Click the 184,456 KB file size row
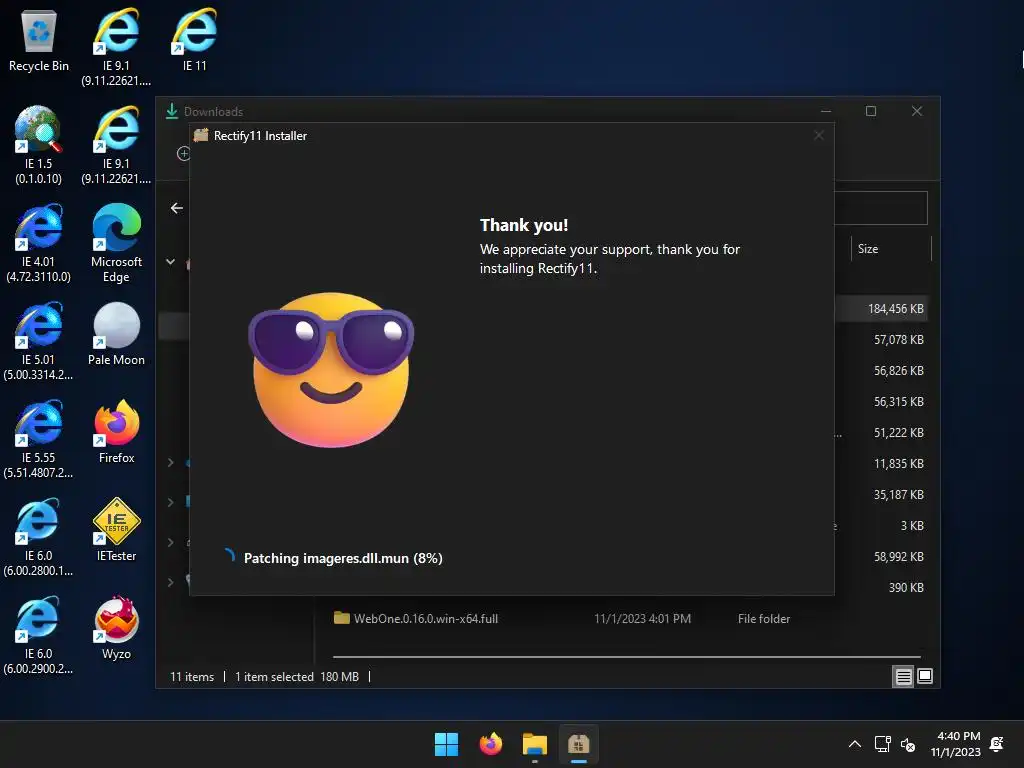 (895, 309)
